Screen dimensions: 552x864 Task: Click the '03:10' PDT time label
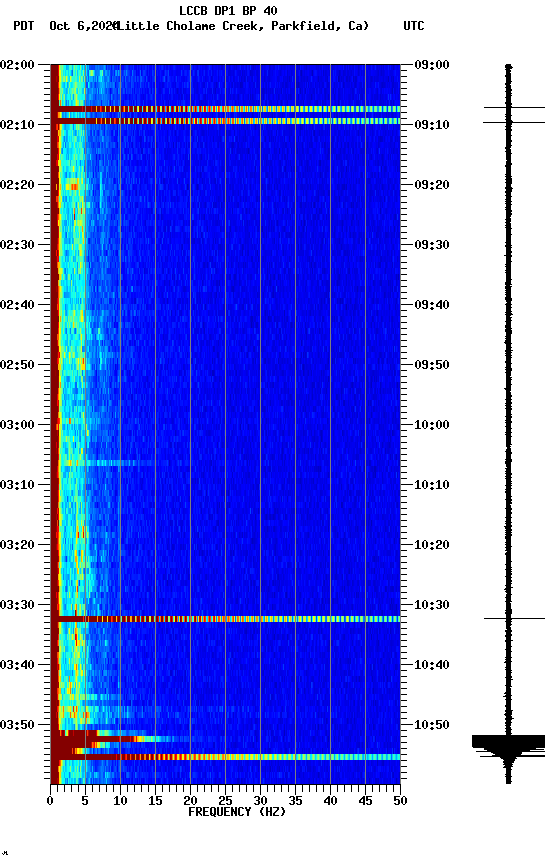(x=17, y=485)
